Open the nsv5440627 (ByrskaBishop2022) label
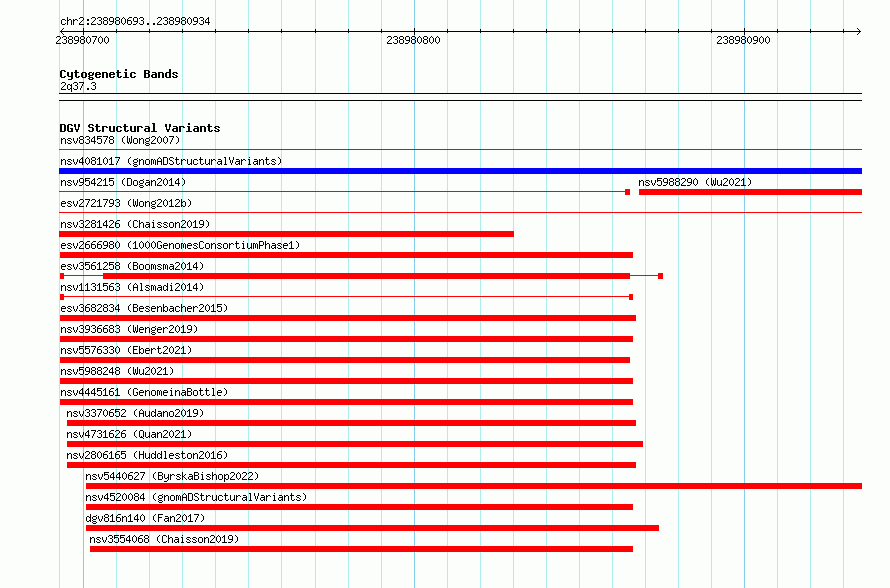Viewport: 890px width, 588px height. [x=172, y=476]
